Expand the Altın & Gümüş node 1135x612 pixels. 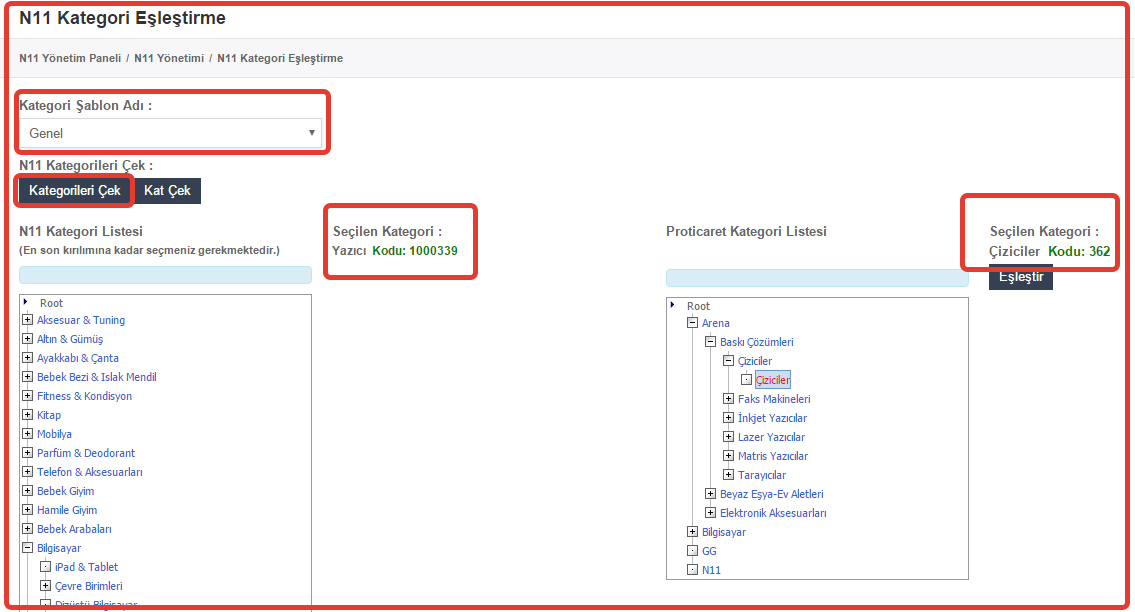[28, 338]
